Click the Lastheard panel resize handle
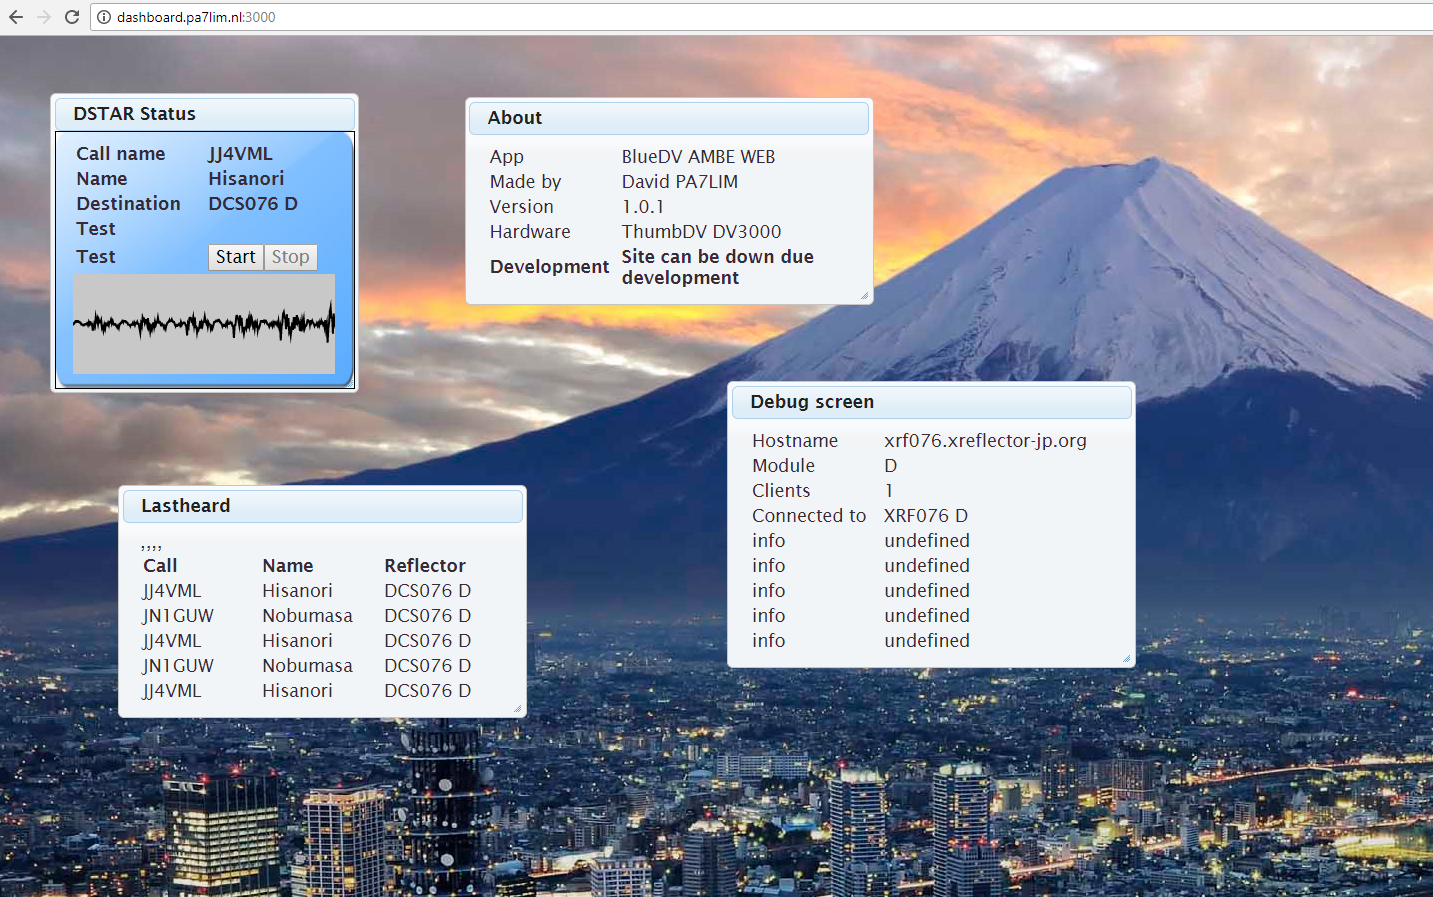 pyautogui.click(x=517, y=709)
